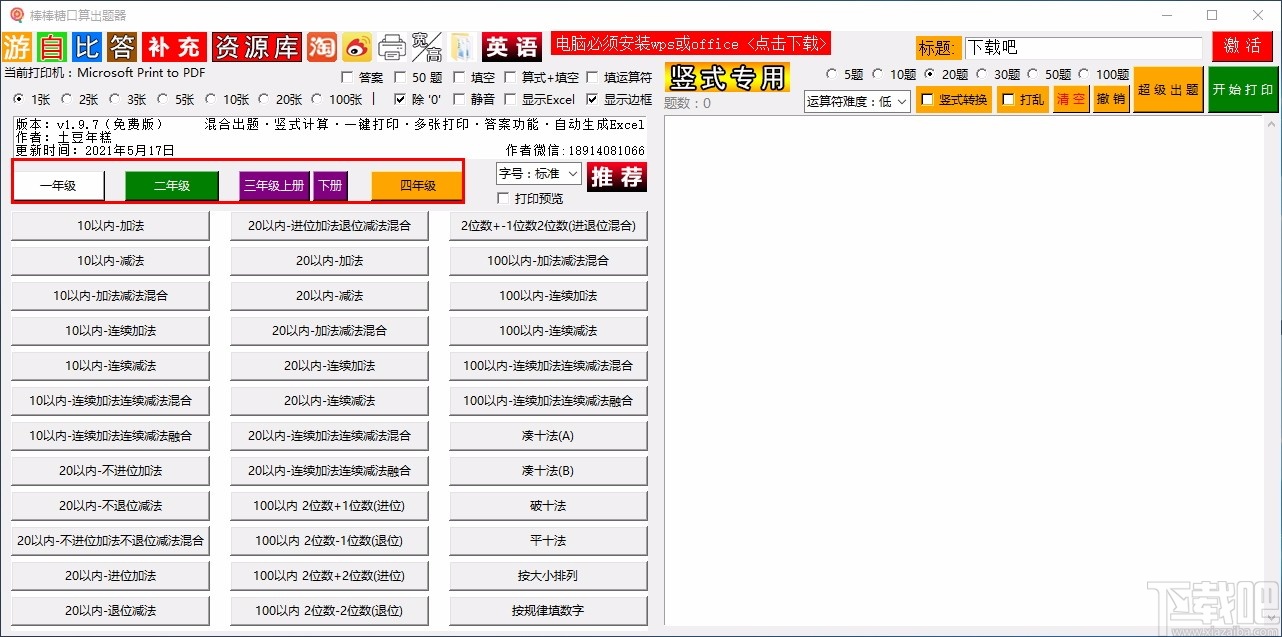Click the 清空 clear slider-styled control

coord(1071,98)
